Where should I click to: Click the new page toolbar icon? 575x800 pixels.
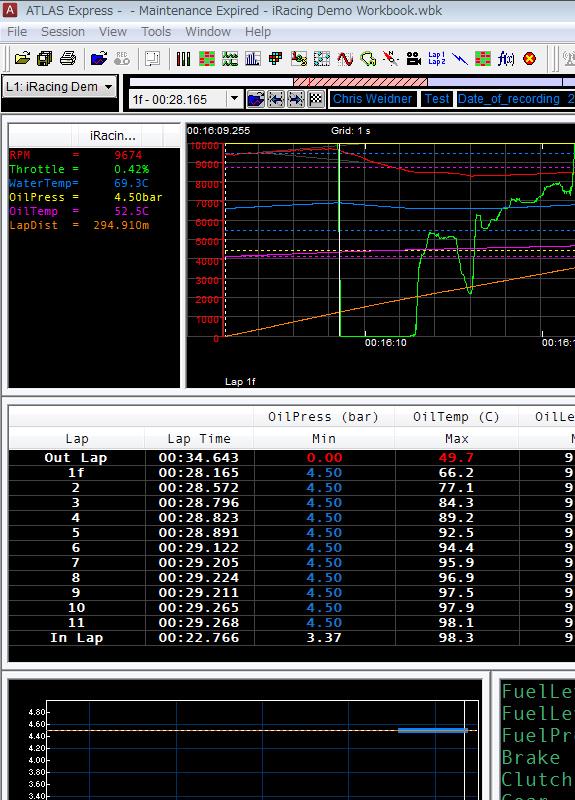point(152,59)
